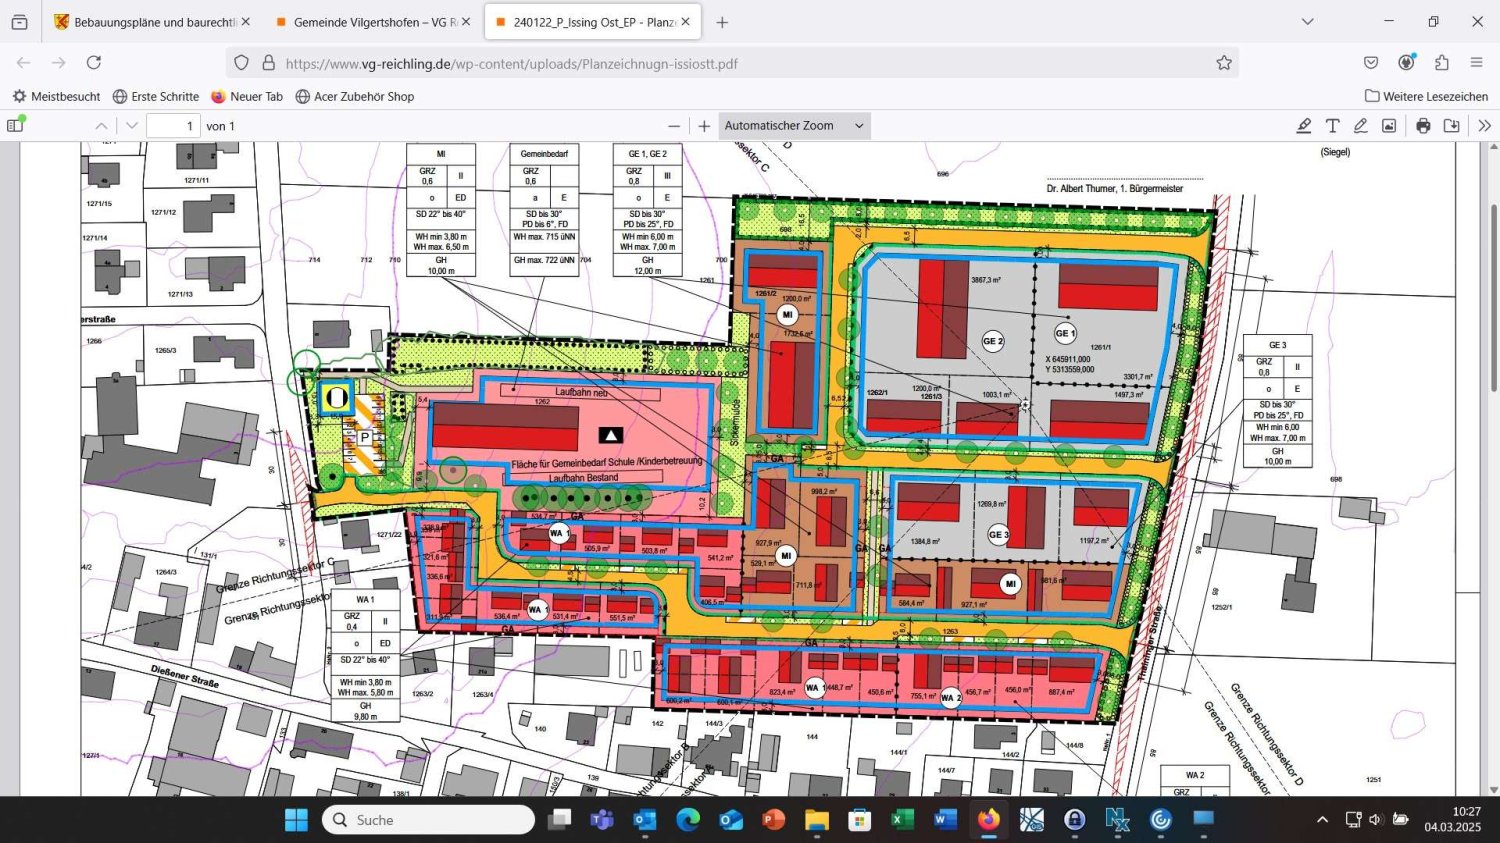Bookmark this page with the star
Viewport: 1500px width, 843px height.
pyautogui.click(x=1224, y=63)
